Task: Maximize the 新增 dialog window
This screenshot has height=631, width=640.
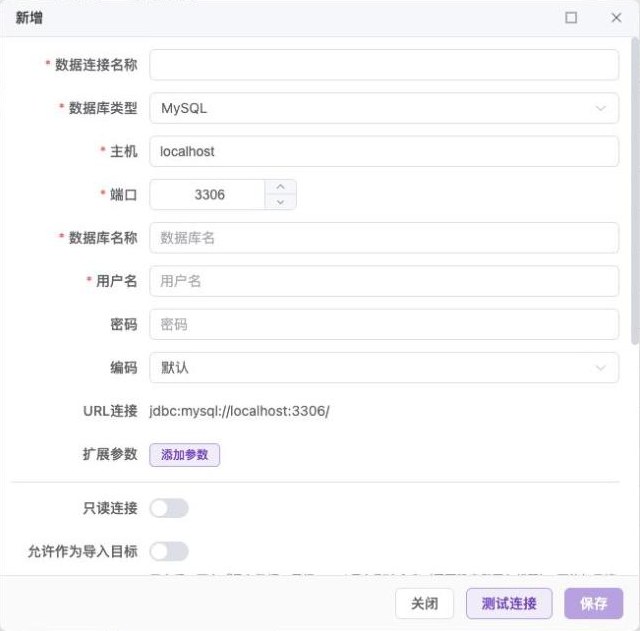Action: (571, 18)
